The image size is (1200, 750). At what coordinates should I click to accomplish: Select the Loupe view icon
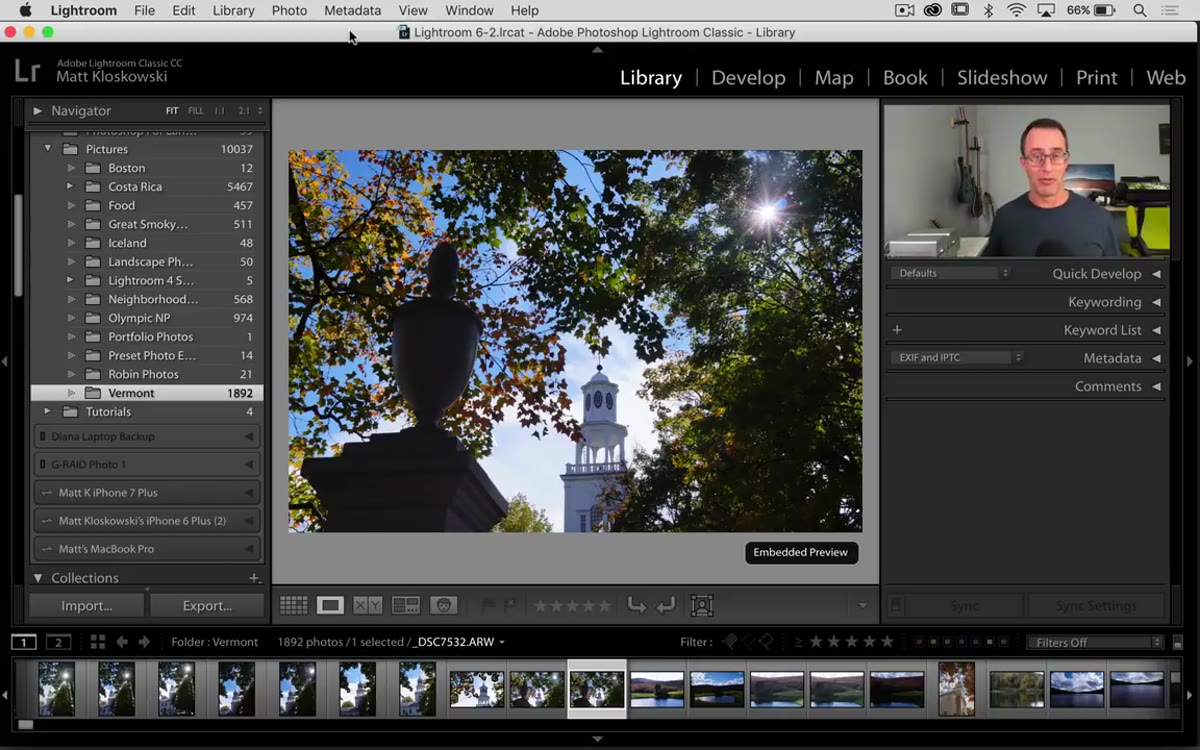[x=330, y=605]
